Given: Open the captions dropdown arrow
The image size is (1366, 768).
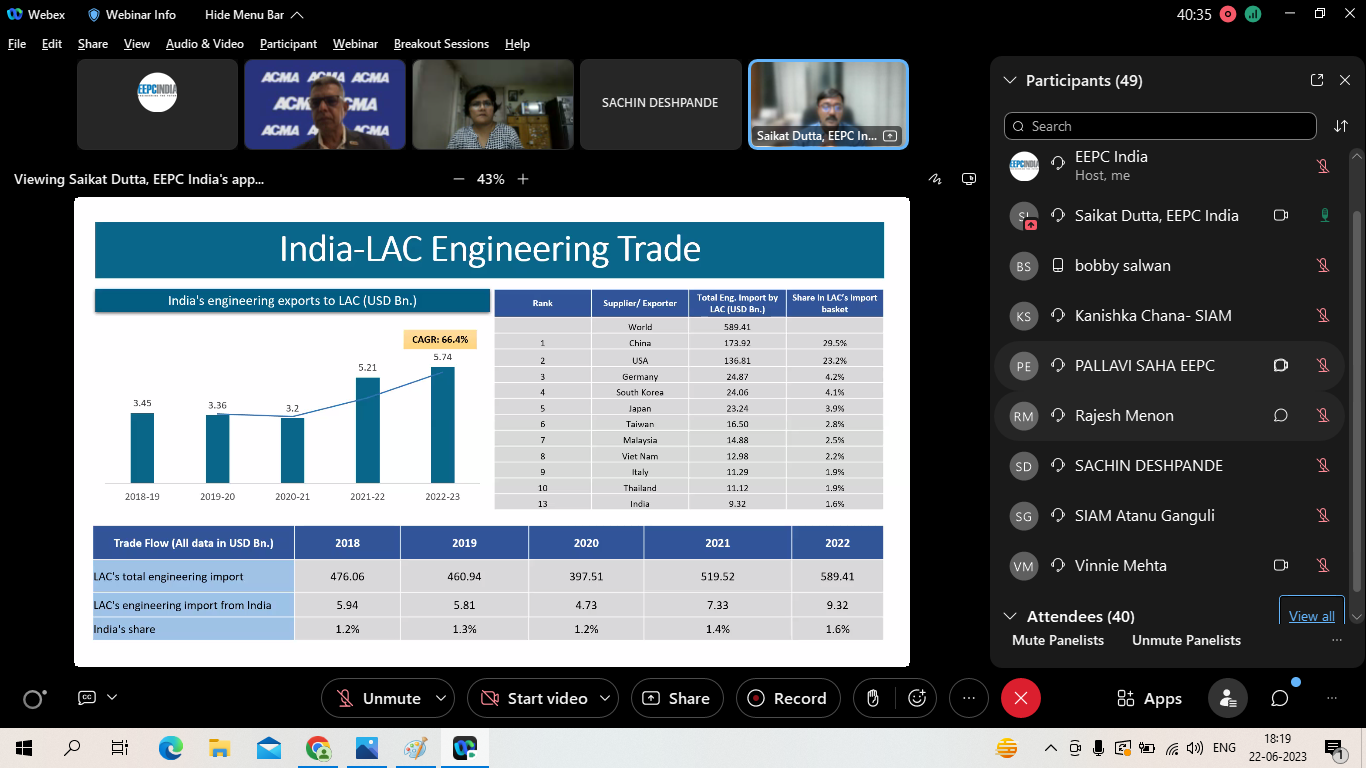Looking at the screenshot, I should coord(112,697).
